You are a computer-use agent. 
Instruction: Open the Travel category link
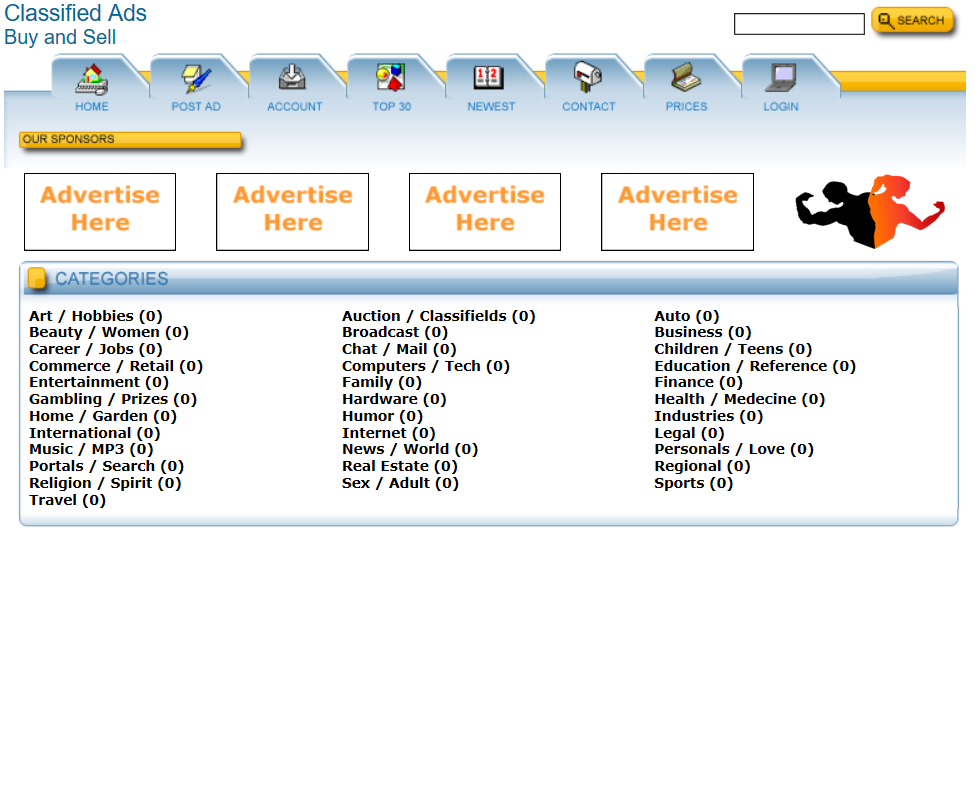[x=67, y=500]
